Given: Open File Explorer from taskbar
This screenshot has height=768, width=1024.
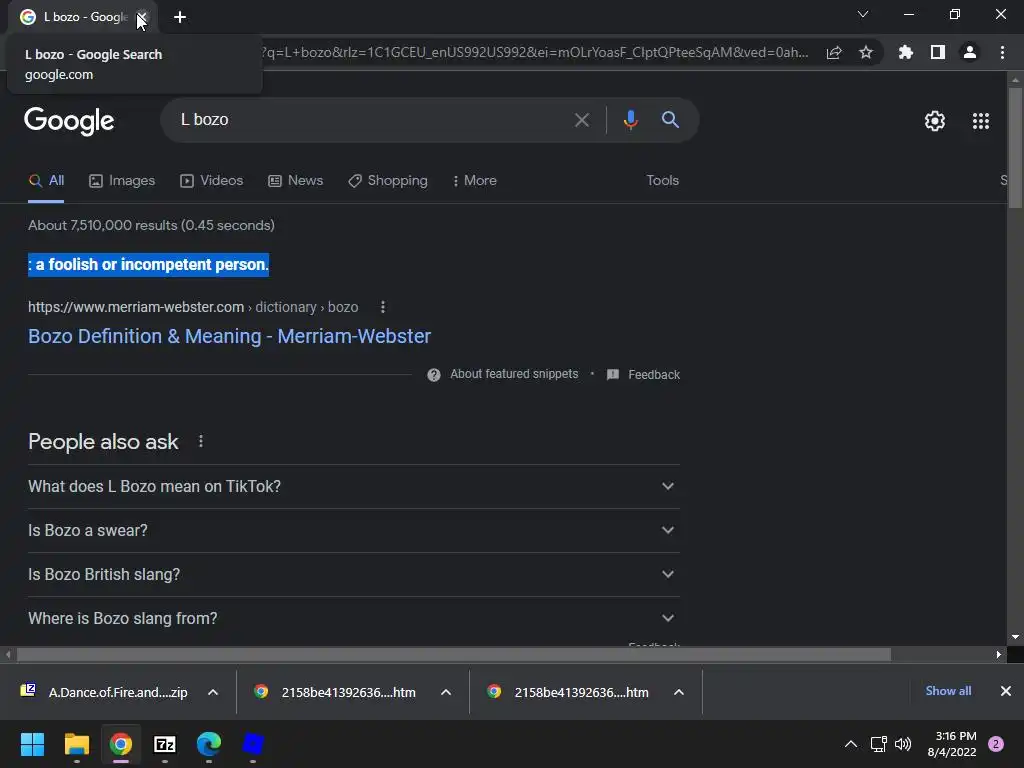Looking at the screenshot, I should coord(76,744).
